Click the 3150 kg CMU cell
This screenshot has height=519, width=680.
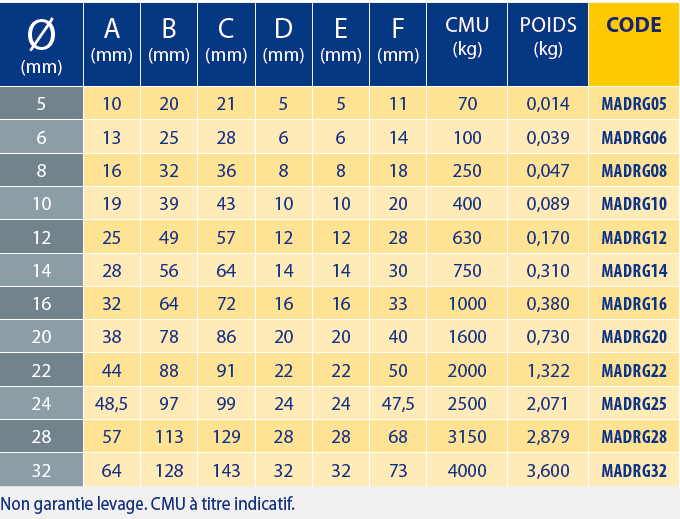tap(467, 437)
